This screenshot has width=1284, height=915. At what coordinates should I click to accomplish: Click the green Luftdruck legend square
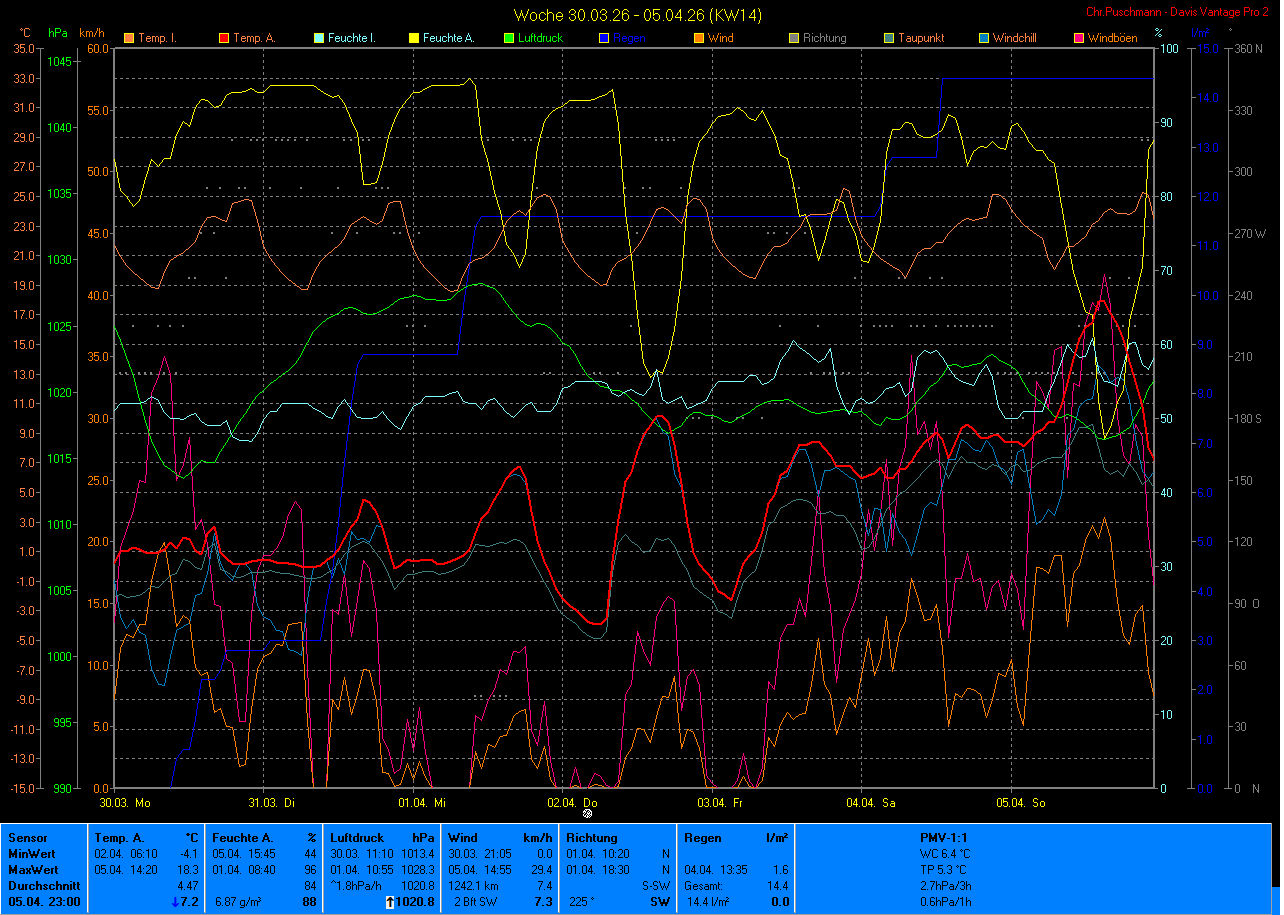coord(508,39)
